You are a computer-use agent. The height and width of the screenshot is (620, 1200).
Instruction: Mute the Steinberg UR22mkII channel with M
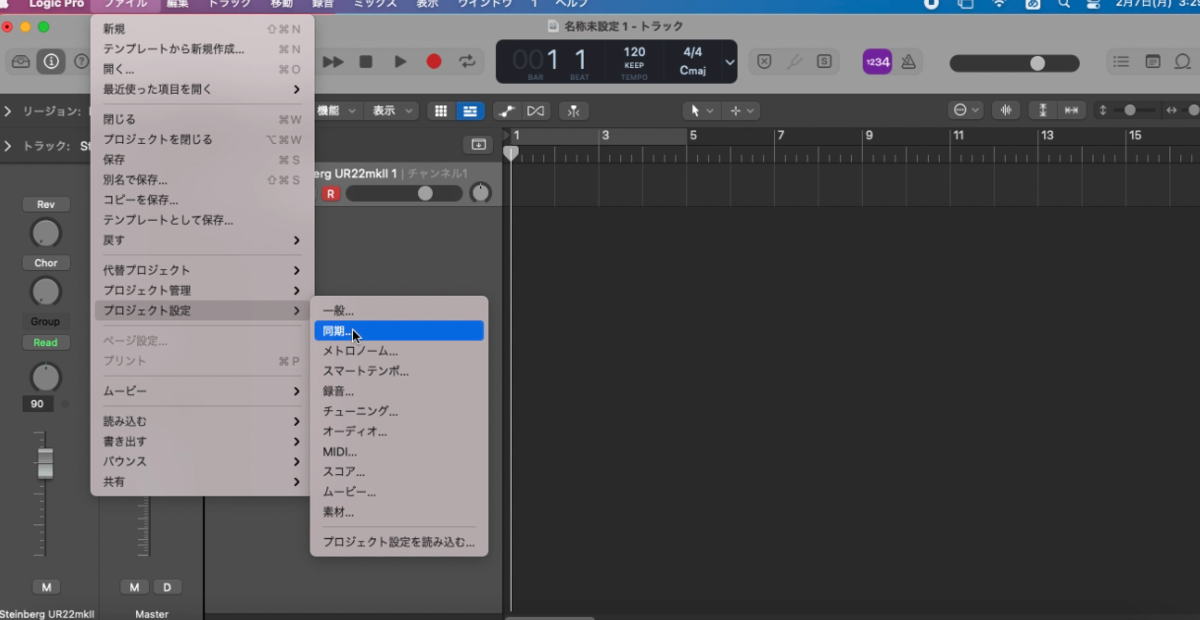click(x=45, y=587)
